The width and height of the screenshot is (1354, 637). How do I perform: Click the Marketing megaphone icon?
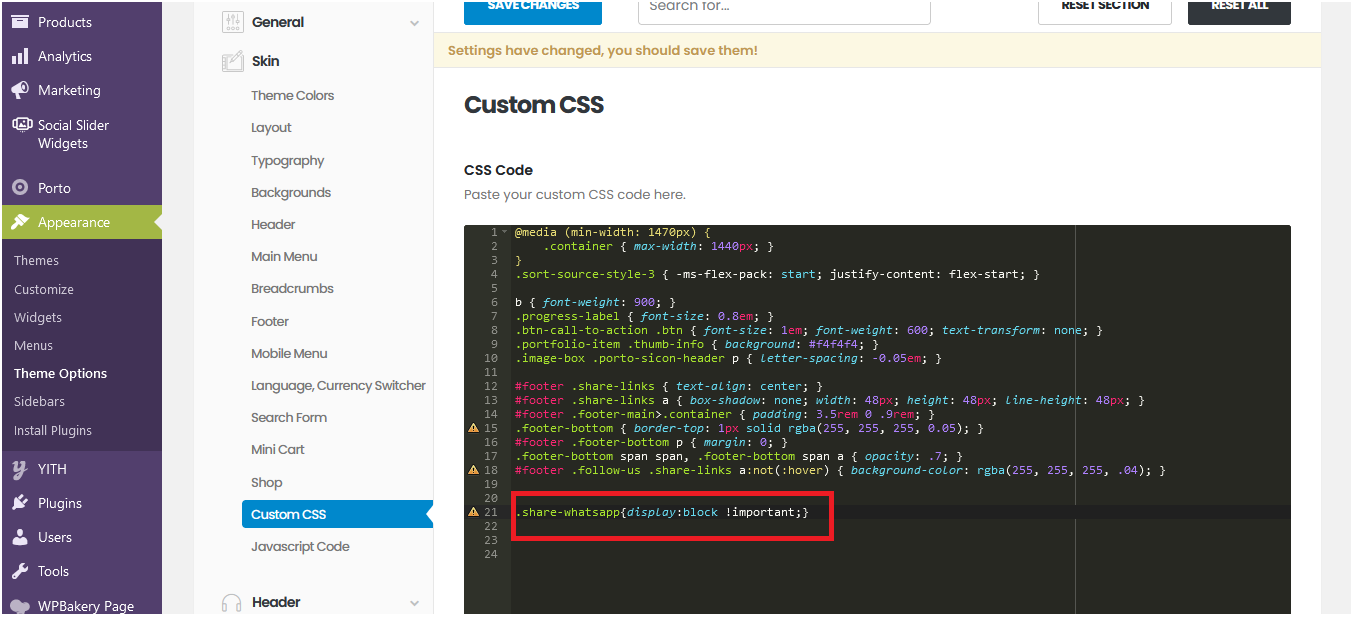tap(20, 90)
